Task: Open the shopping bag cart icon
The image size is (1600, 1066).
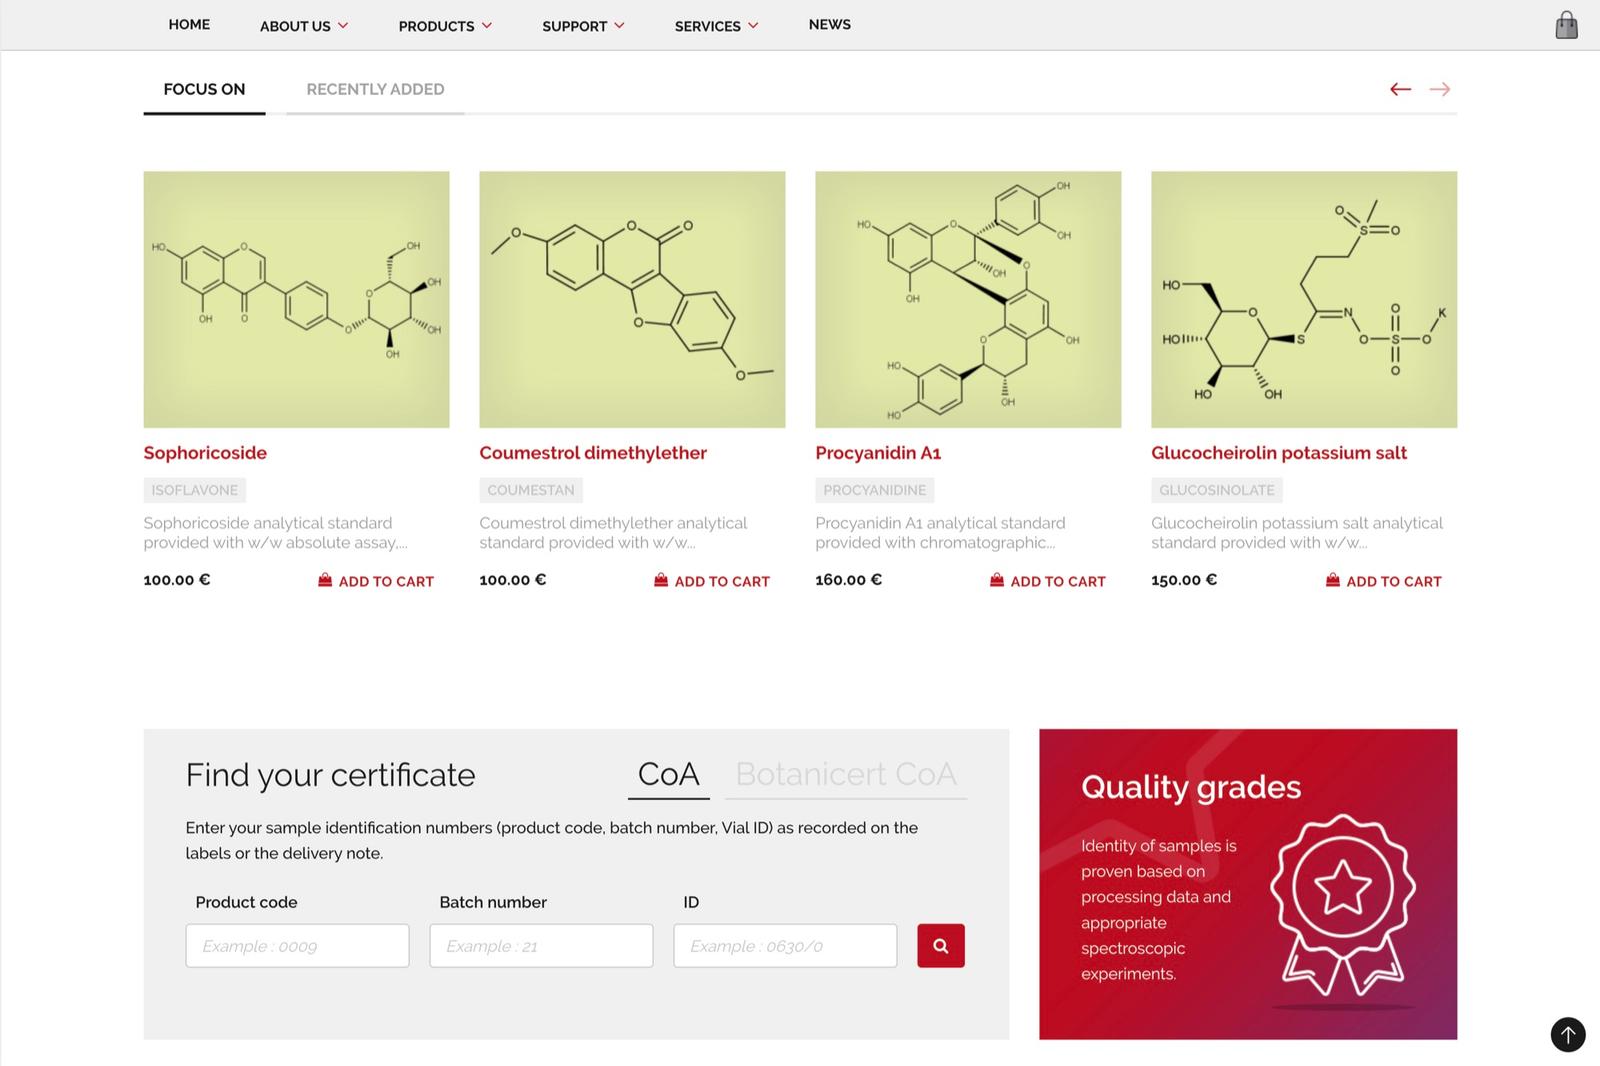Action: [x=1566, y=25]
